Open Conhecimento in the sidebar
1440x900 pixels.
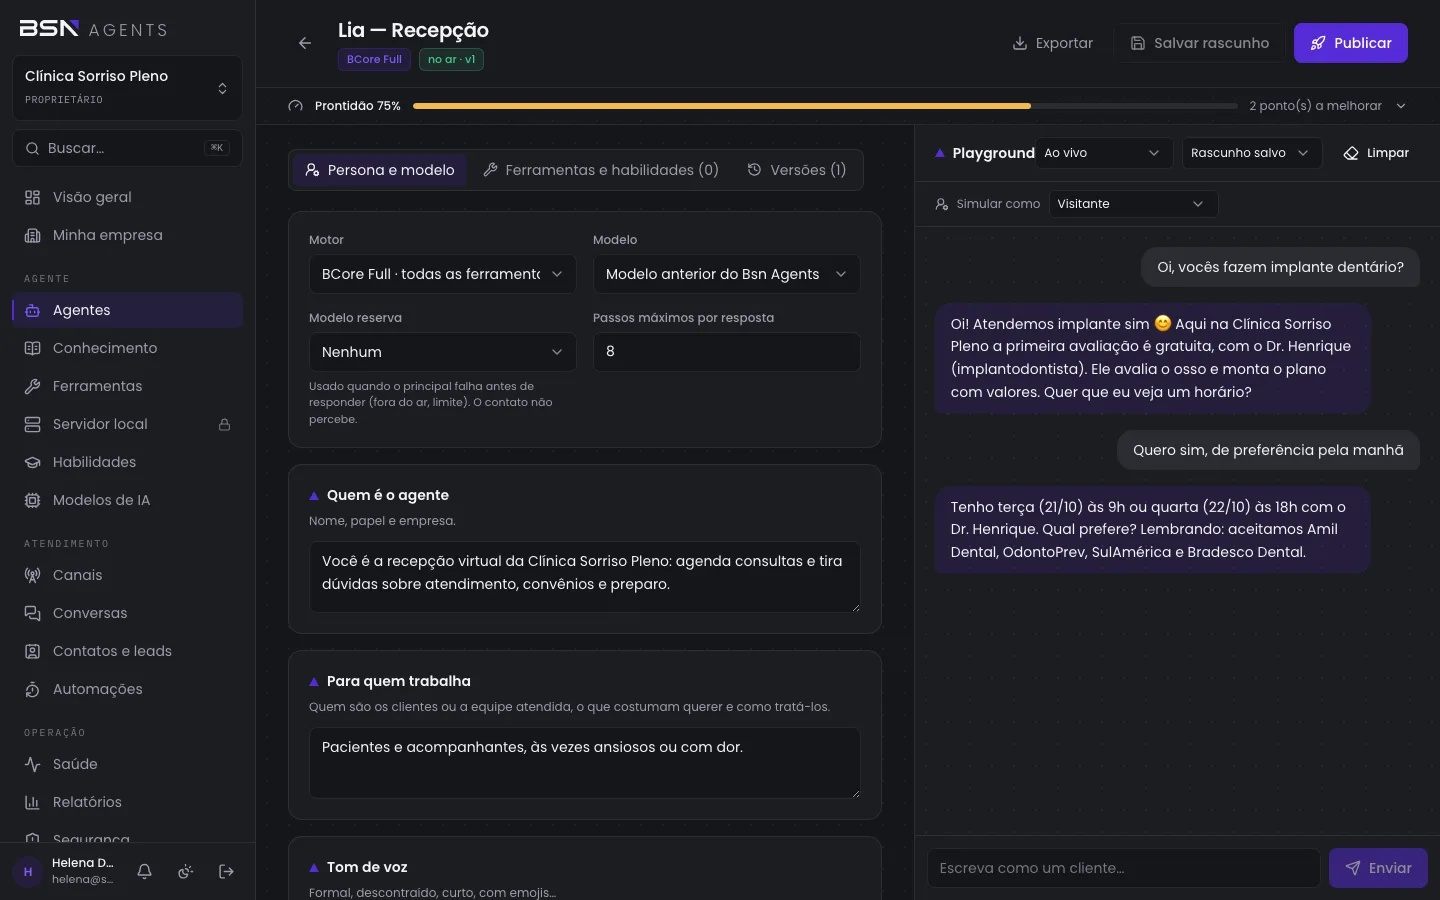point(127,348)
